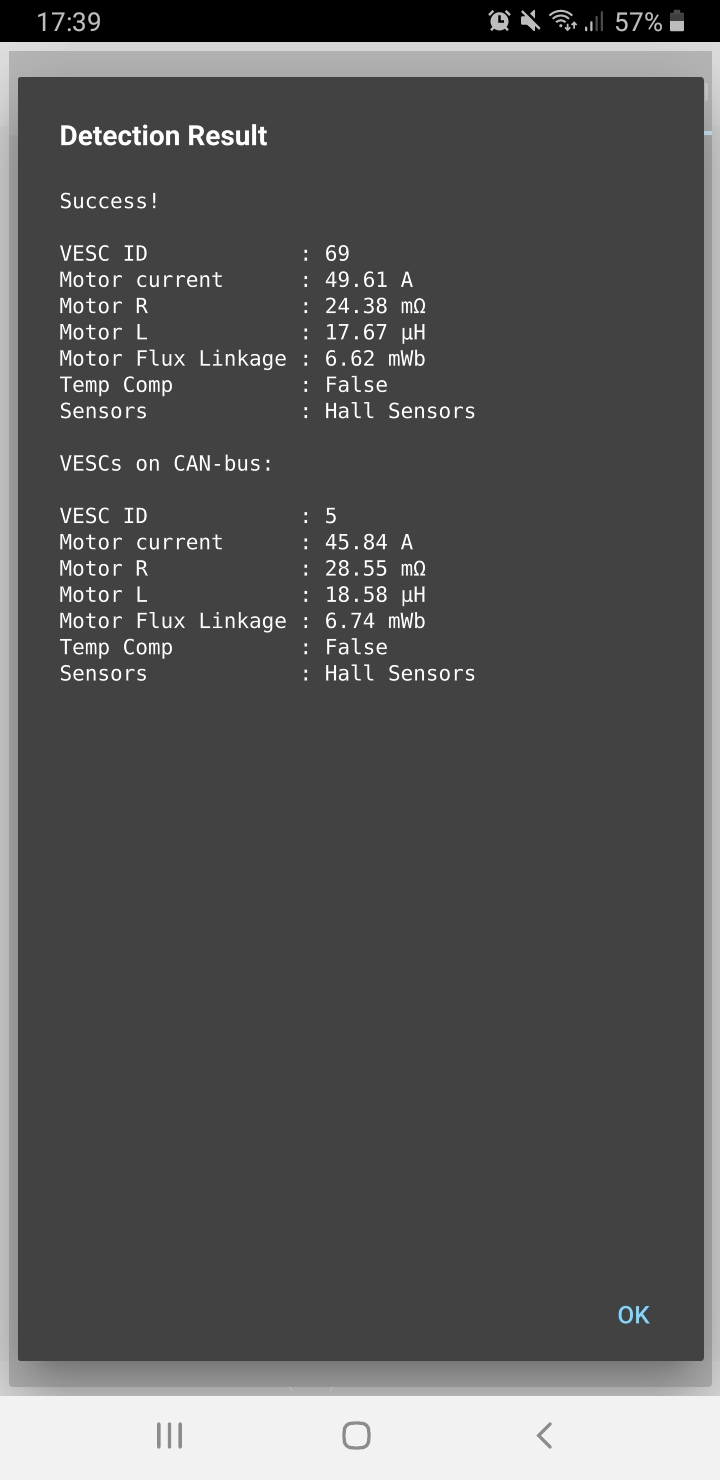Tap Motor Flux Linkage 6.74 mWb line
The height and width of the screenshot is (1480, 720).
pos(242,621)
